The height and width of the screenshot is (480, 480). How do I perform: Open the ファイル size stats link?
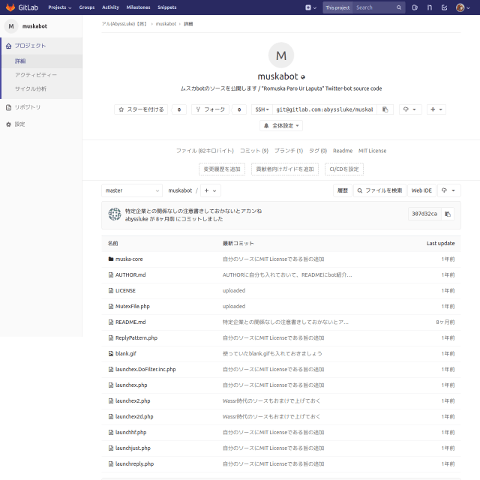pos(205,151)
